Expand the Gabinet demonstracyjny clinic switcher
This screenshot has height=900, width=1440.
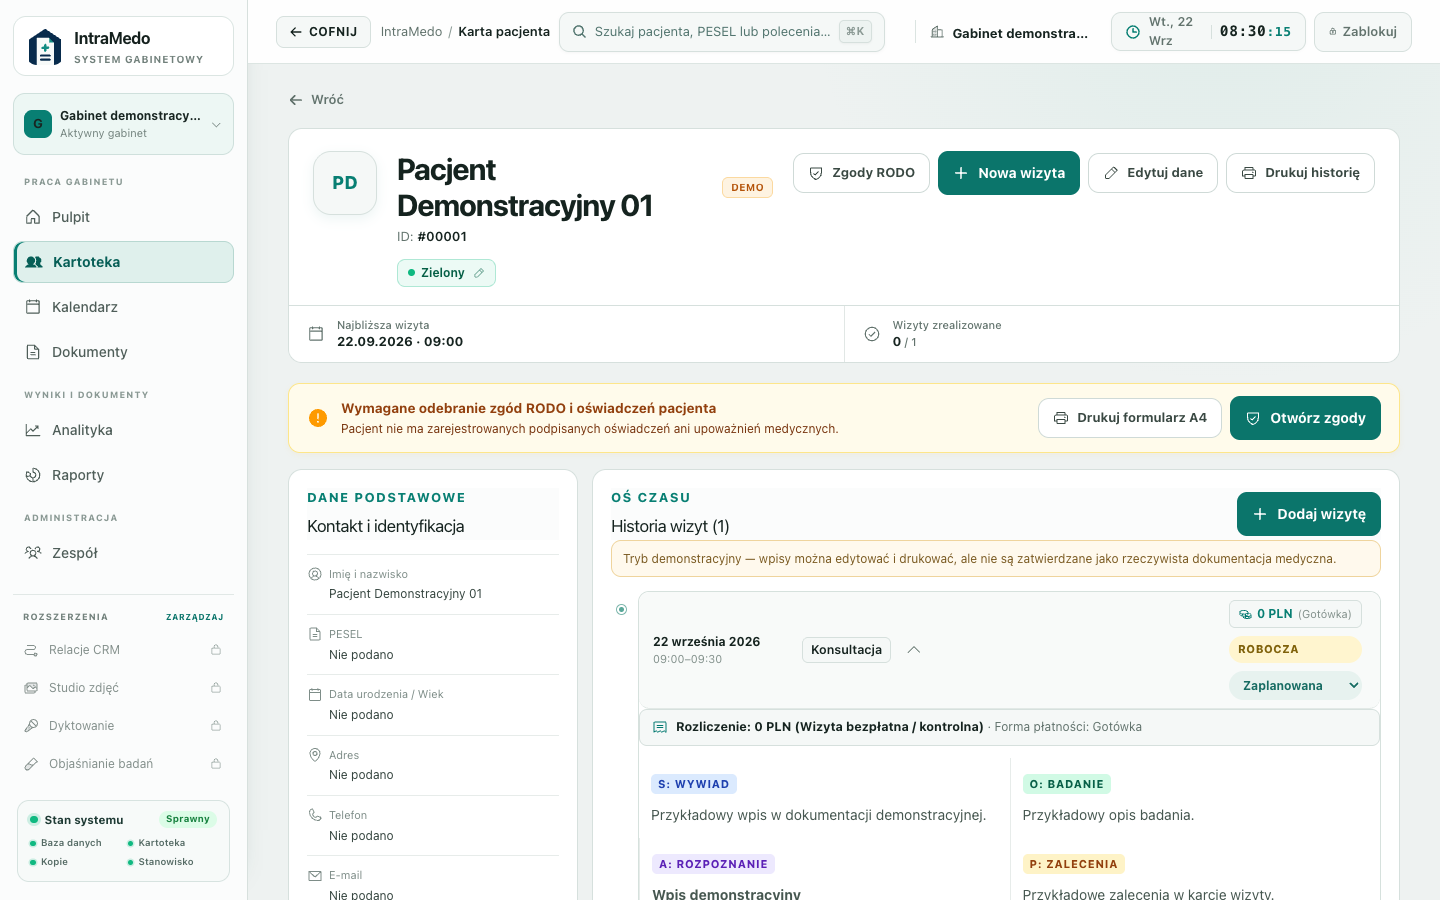(123, 124)
